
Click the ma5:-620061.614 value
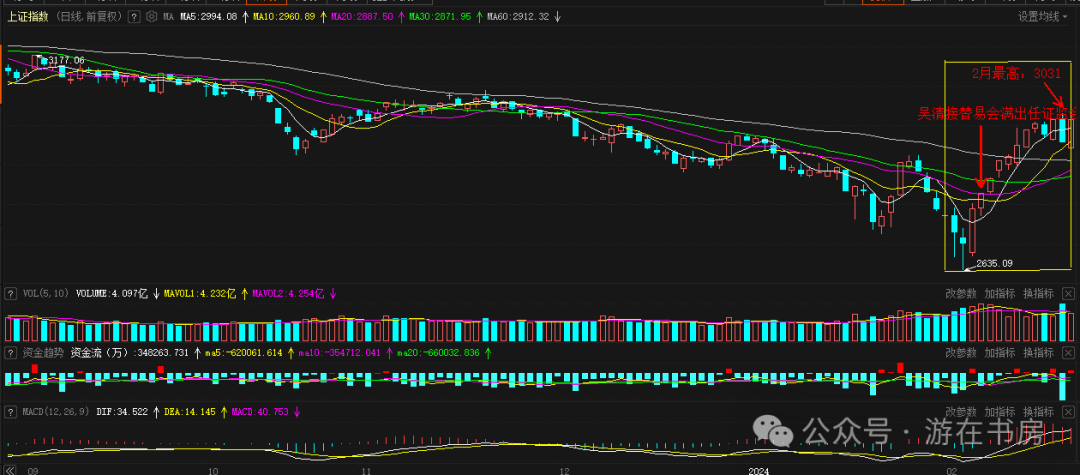(245, 352)
